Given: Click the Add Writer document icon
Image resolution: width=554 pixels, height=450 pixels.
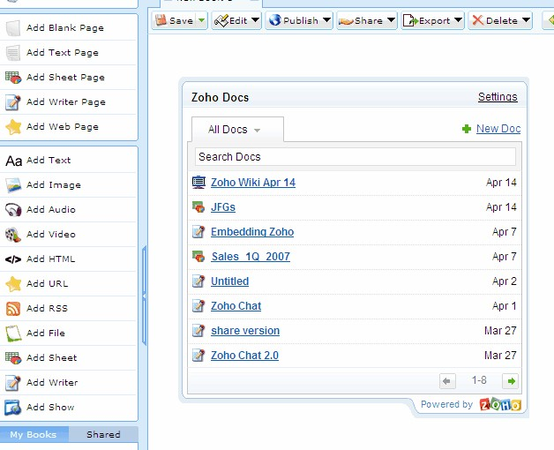Looking at the screenshot, I should click(13, 383).
